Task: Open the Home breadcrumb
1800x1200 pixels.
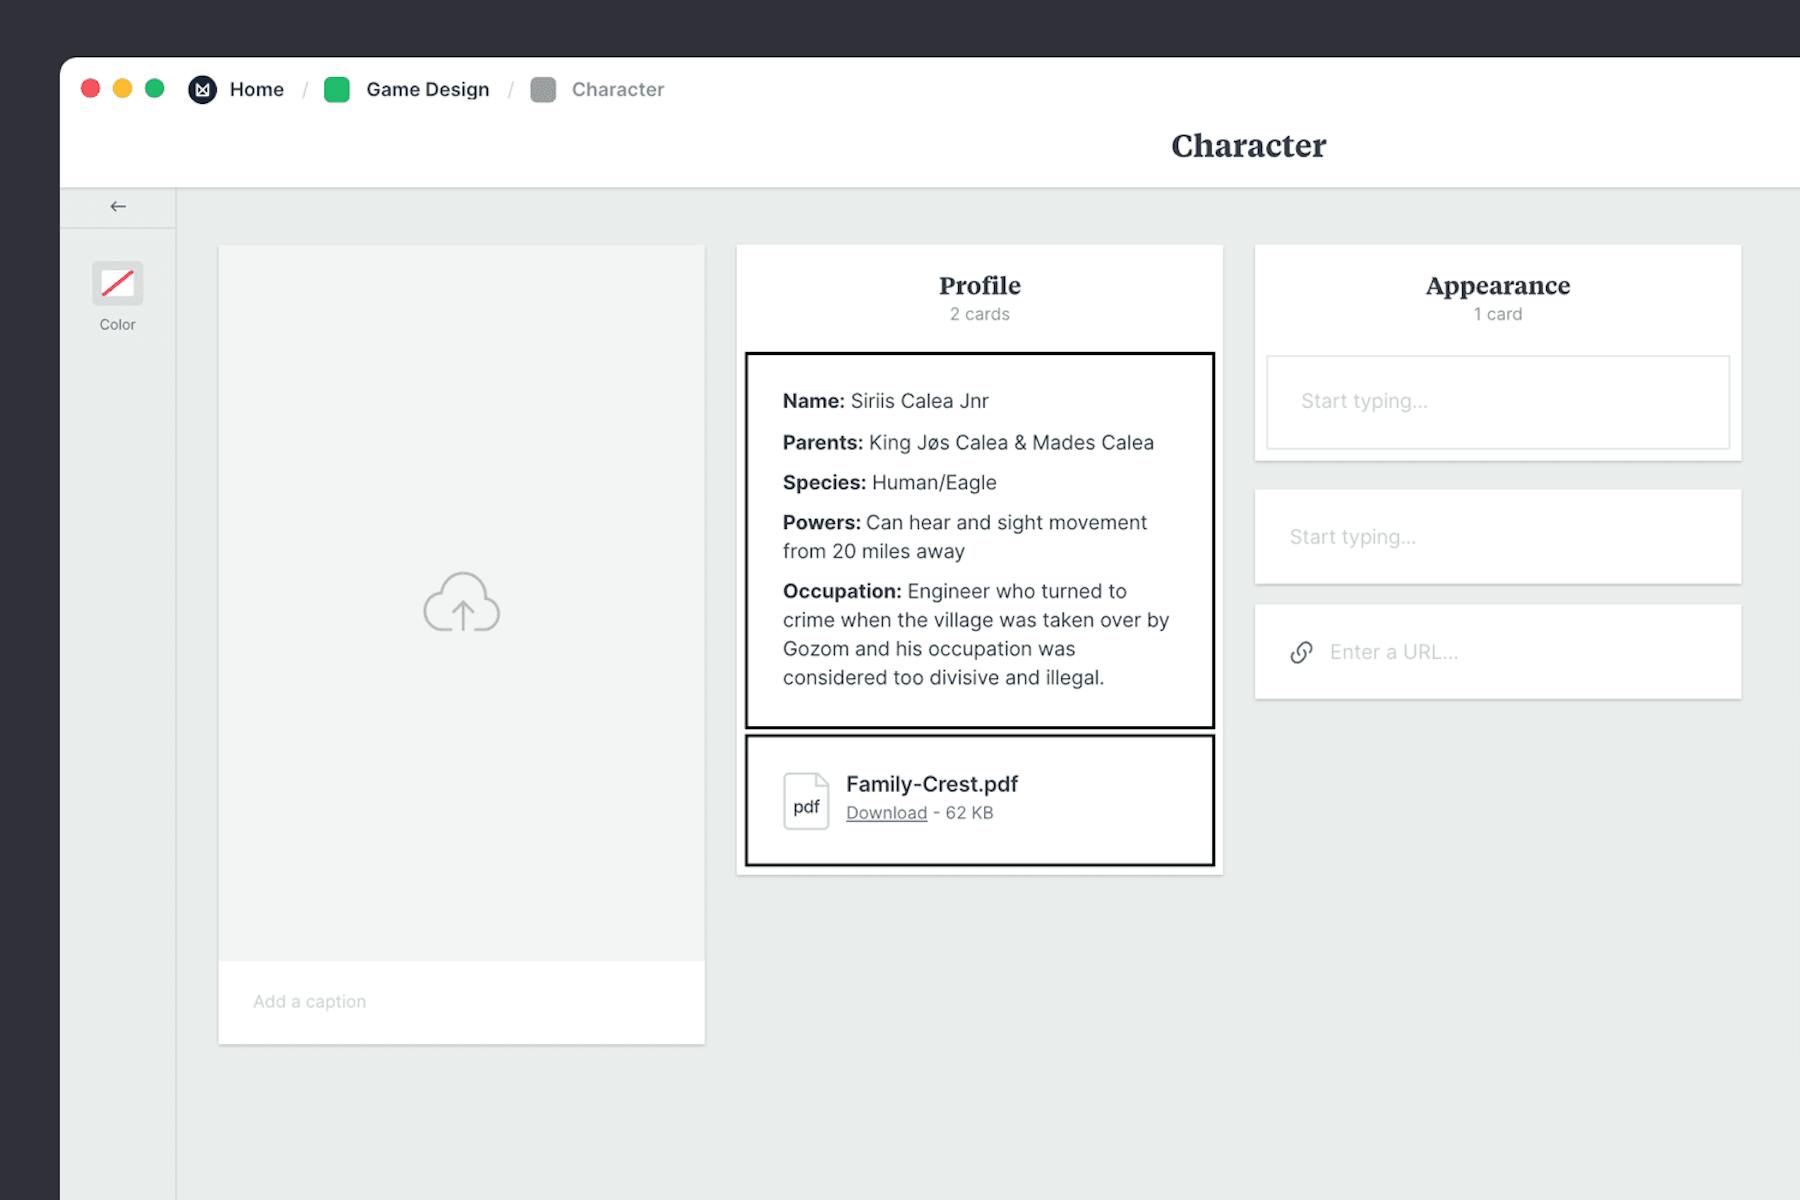Action: click(256, 89)
